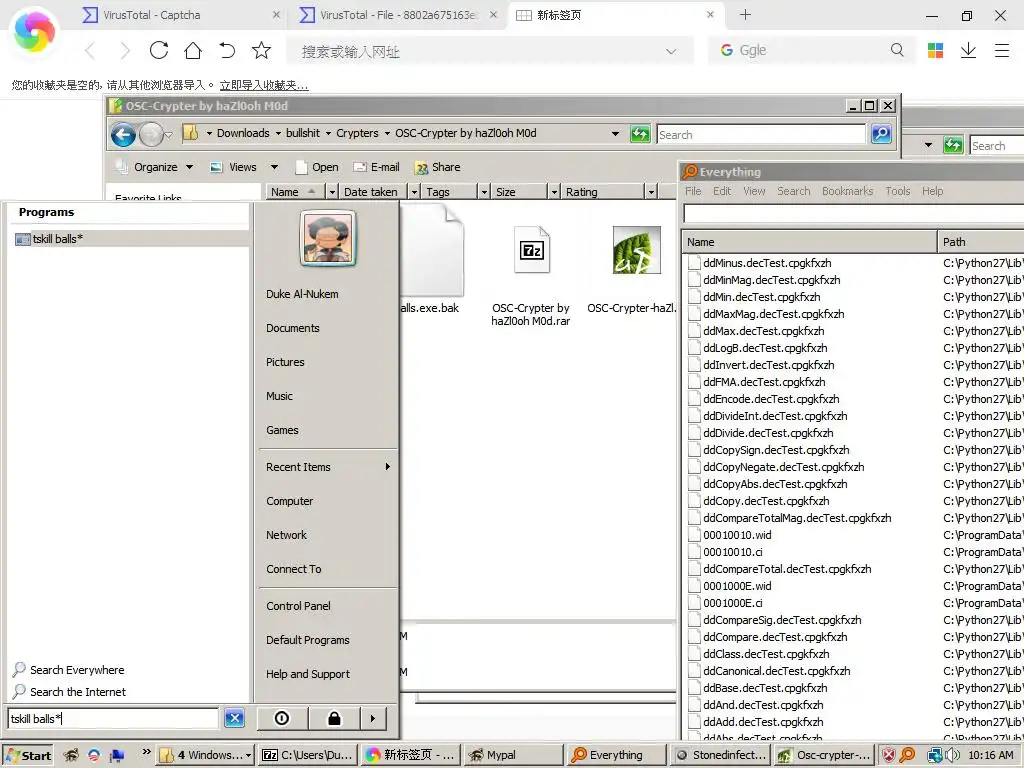The height and width of the screenshot is (768, 1024).
Task: Click the network tray icon
Action: tap(935, 755)
